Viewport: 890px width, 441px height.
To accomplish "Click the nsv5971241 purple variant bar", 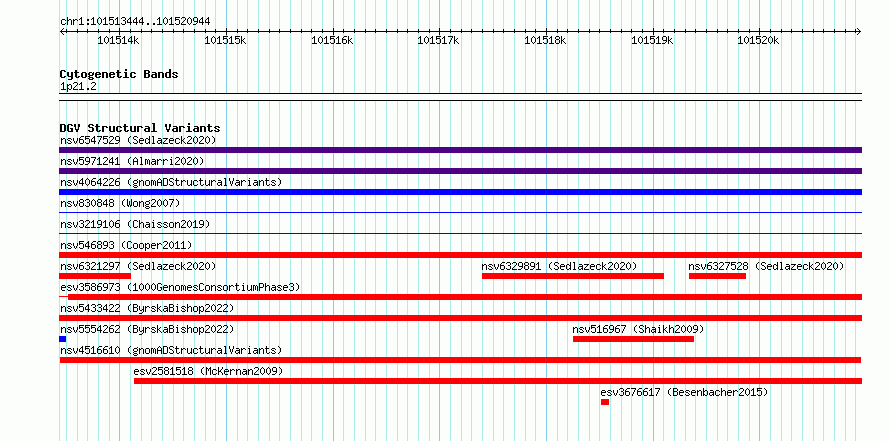I will (460, 171).
